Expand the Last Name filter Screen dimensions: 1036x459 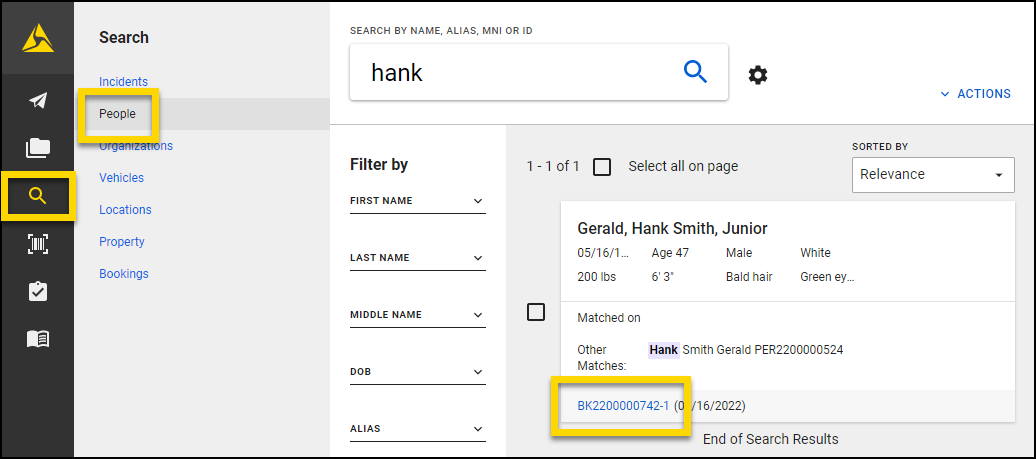click(417, 259)
